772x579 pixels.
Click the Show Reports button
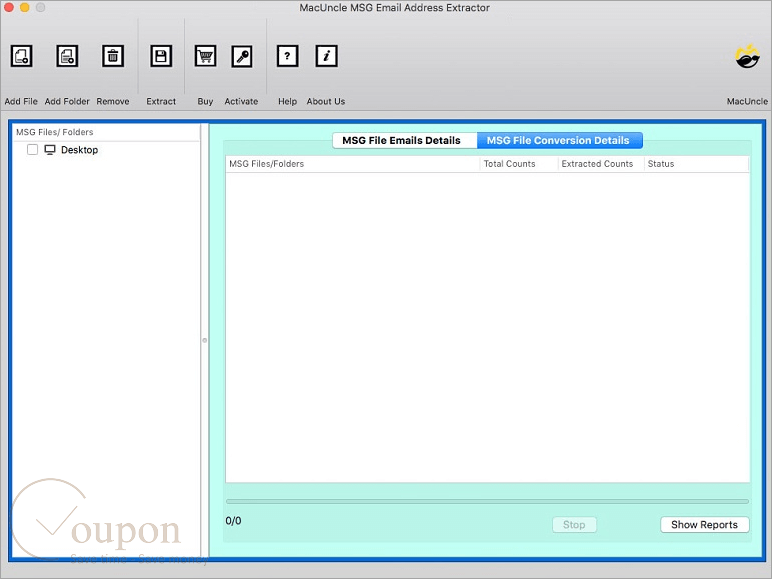[x=705, y=525]
